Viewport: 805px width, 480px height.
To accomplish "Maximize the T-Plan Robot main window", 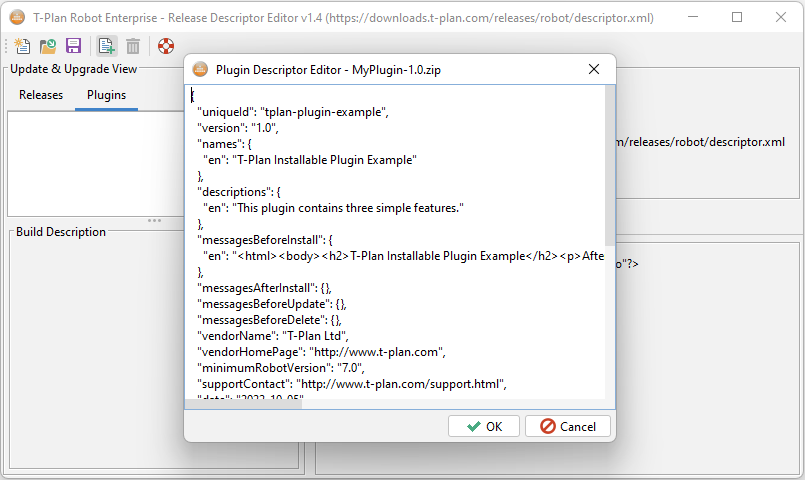I will [x=737, y=17].
